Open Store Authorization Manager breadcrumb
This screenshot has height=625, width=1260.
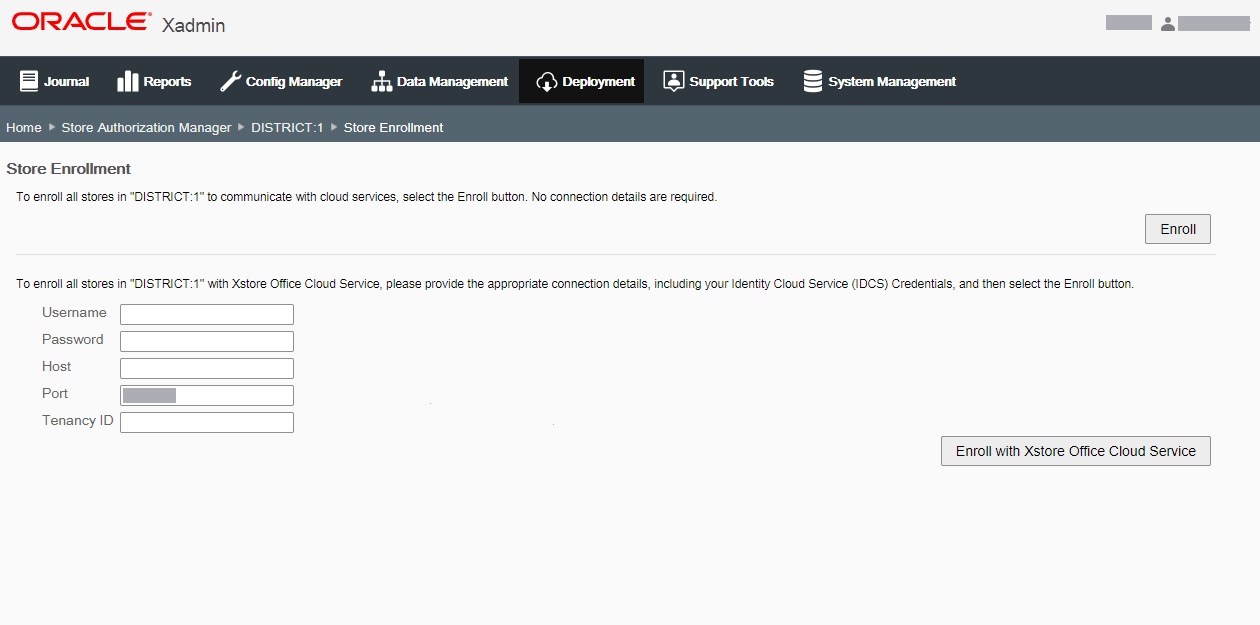[x=146, y=127]
